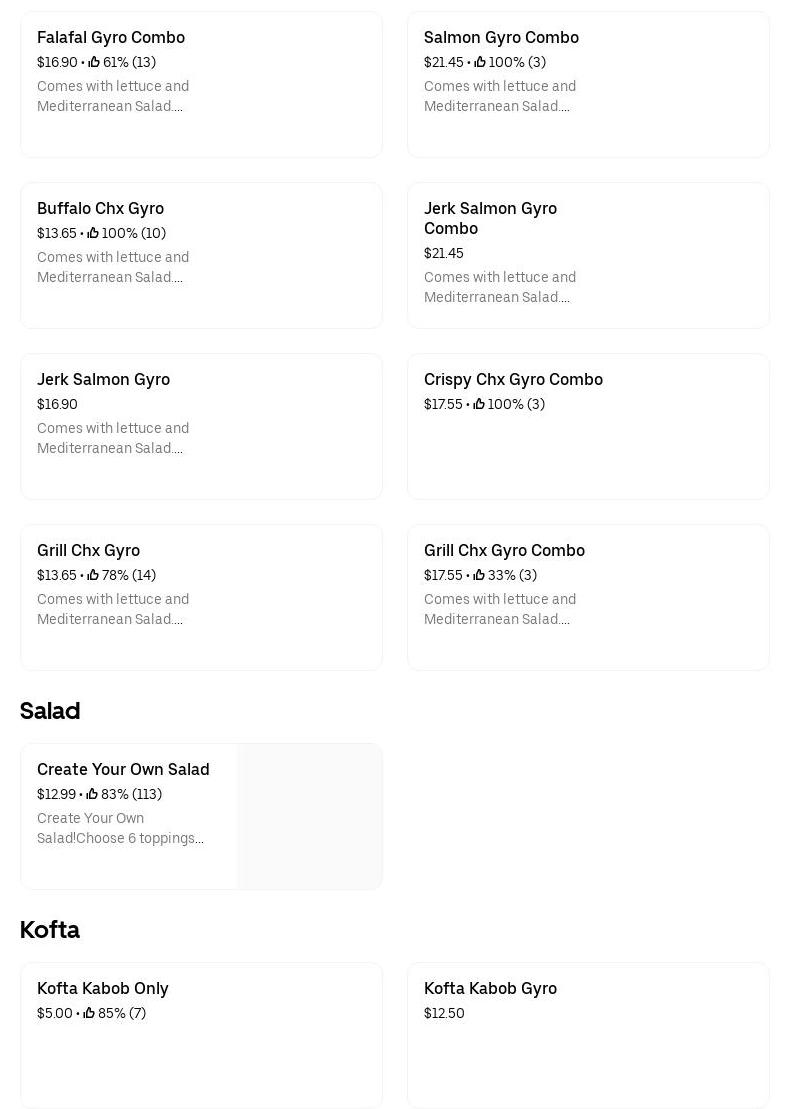The height and width of the screenshot is (1109, 804).
Task: Click the Kofta section heading
Action: tap(50, 930)
